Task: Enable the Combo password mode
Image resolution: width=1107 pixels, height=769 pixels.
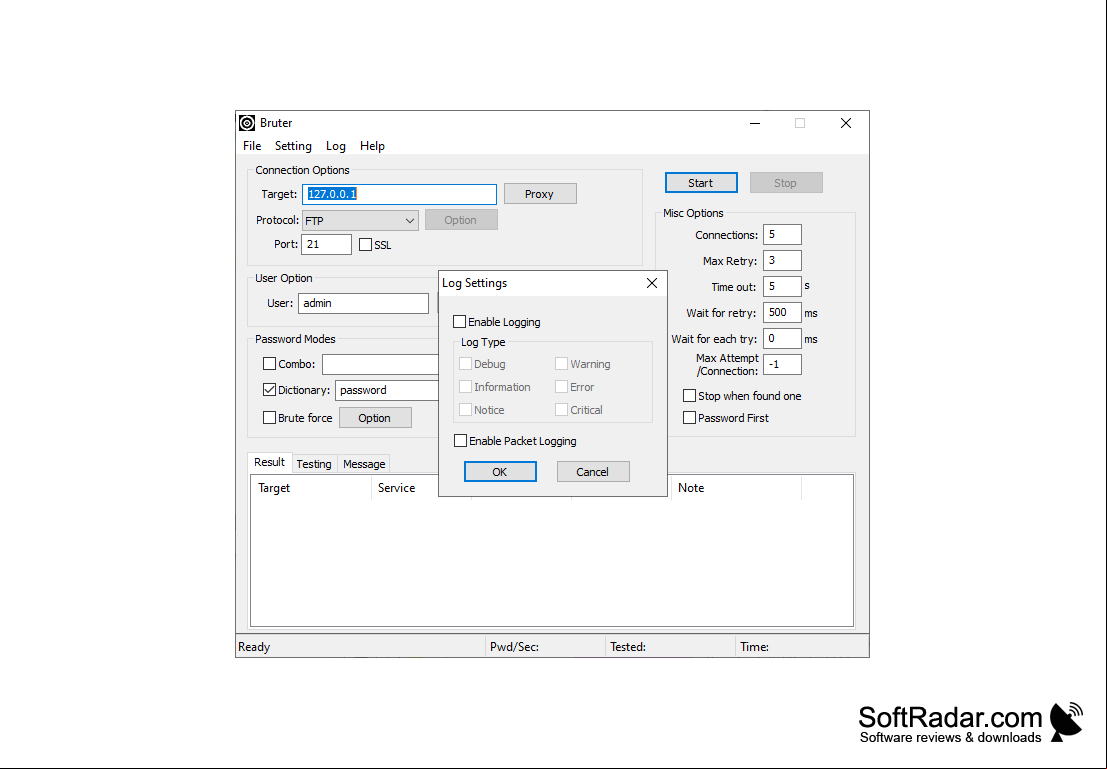Action: click(269, 364)
